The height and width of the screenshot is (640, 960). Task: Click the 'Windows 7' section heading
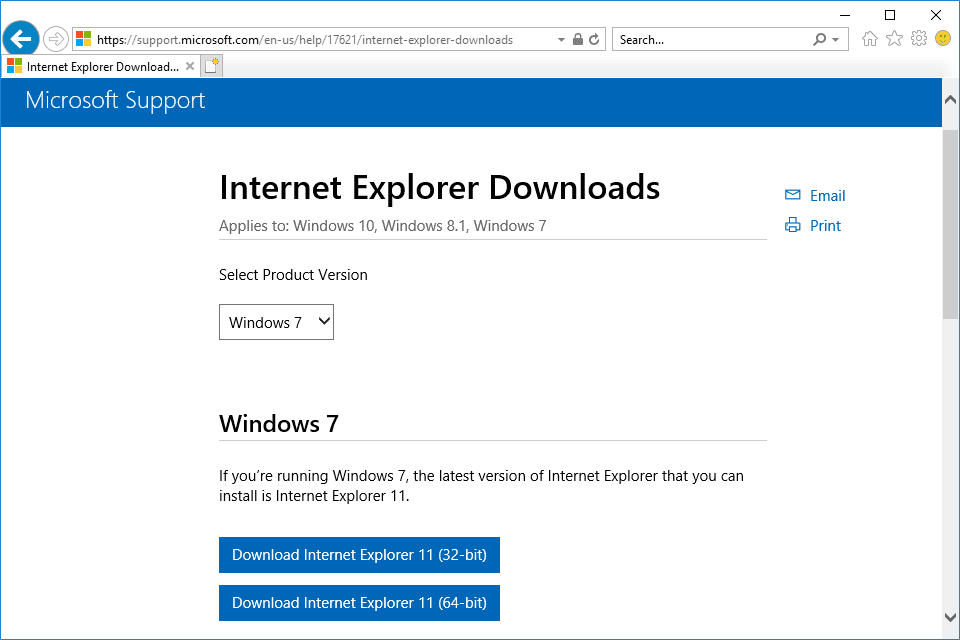click(279, 424)
